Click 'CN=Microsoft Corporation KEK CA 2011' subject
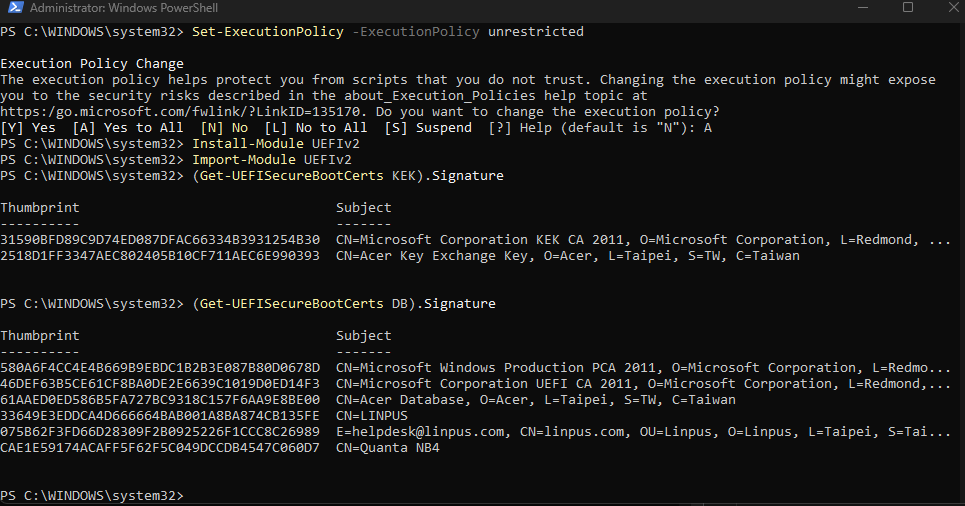Image resolution: width=965 pixels, height=506 pixels. [643, 239]
